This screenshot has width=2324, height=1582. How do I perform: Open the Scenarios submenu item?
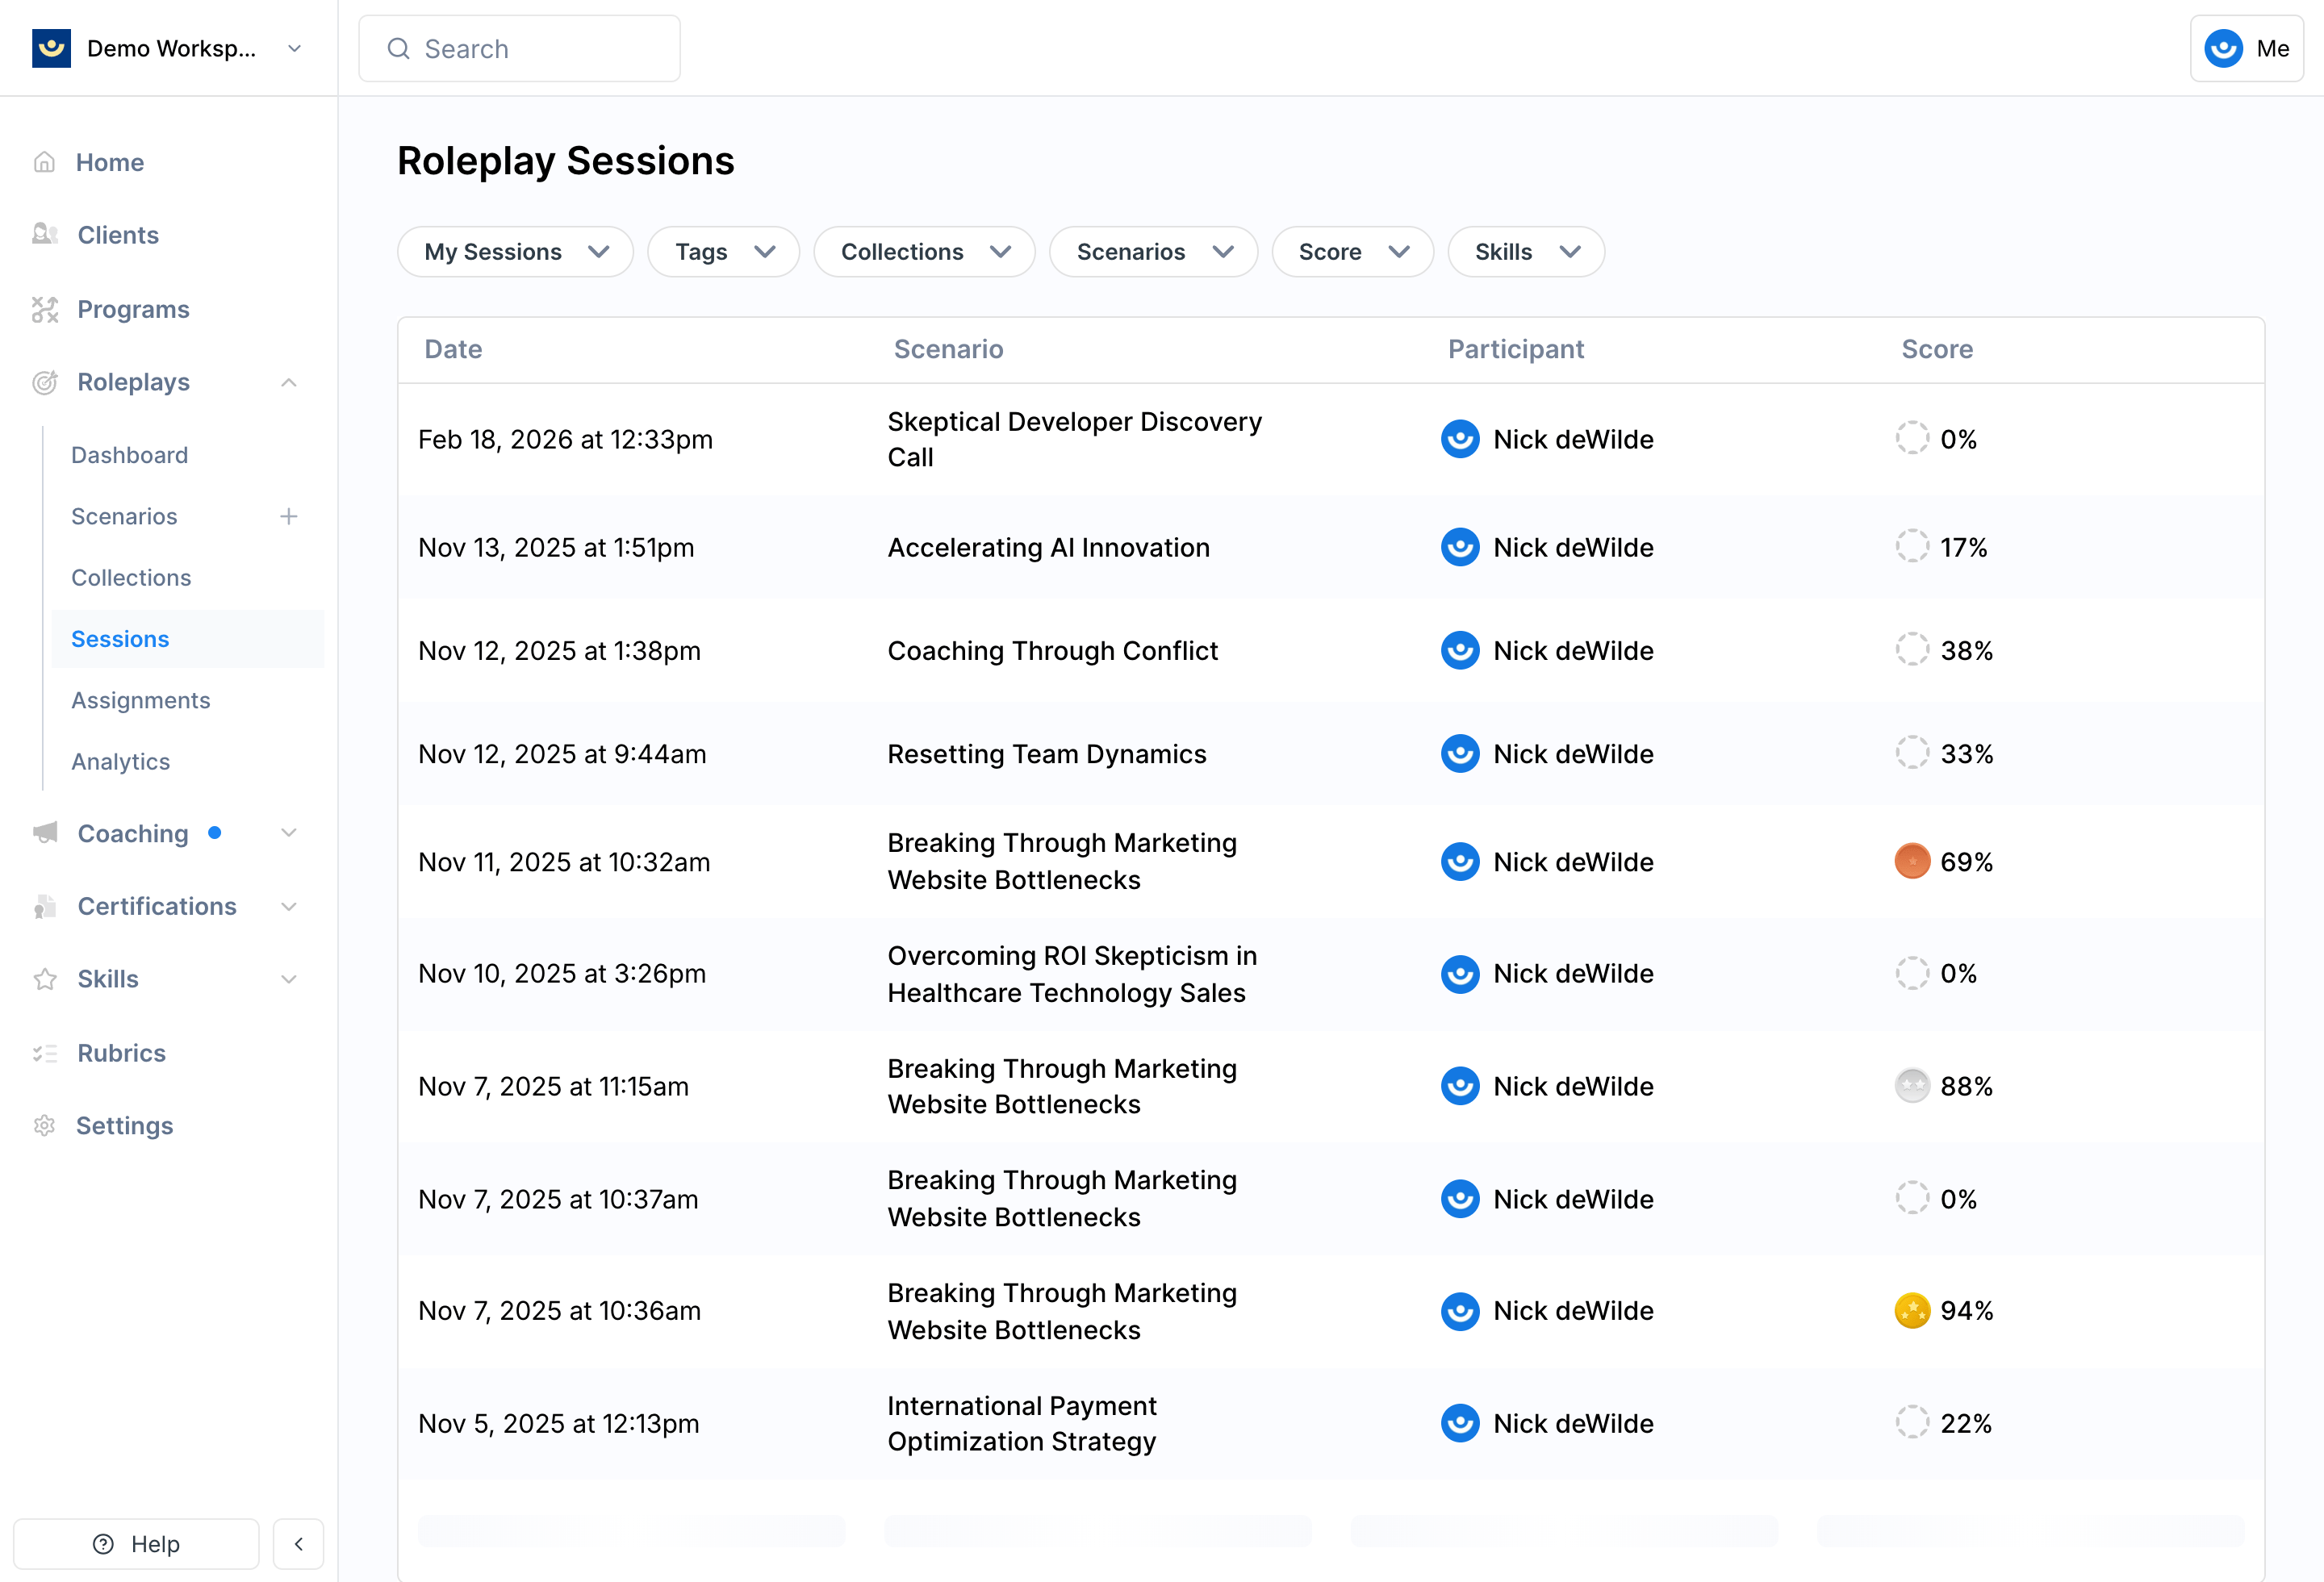(x=124, y=516)
